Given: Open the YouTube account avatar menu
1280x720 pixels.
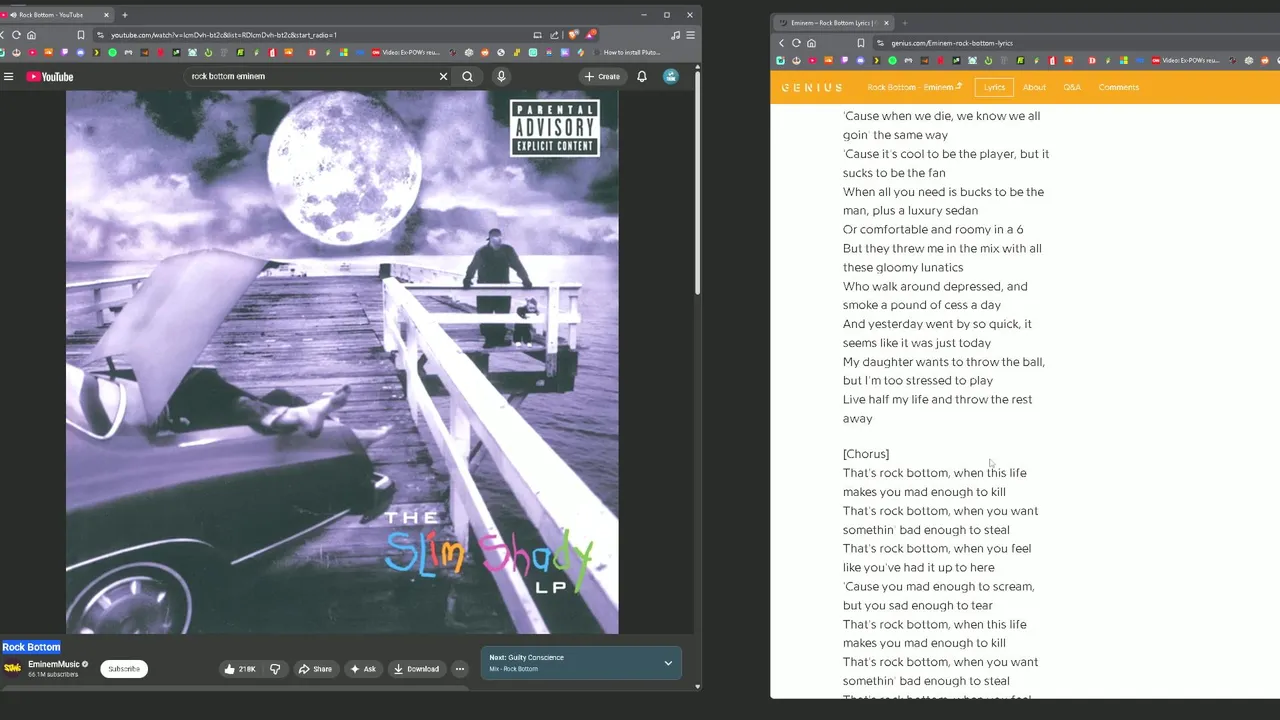Looking at the screenshot, I should coord(671,76).
